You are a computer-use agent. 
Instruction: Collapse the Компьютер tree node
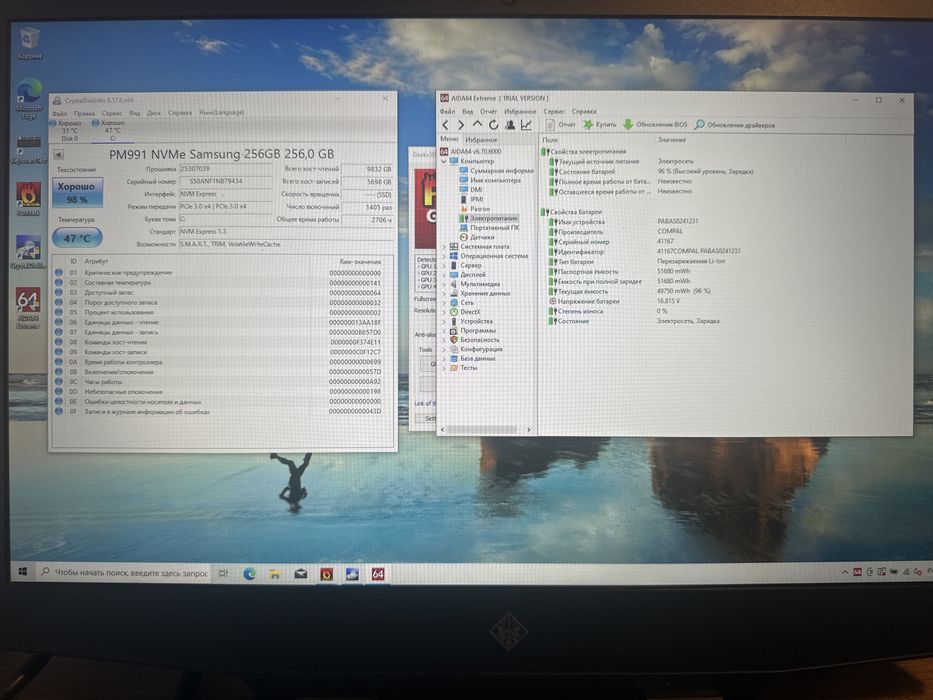point(443,161)
